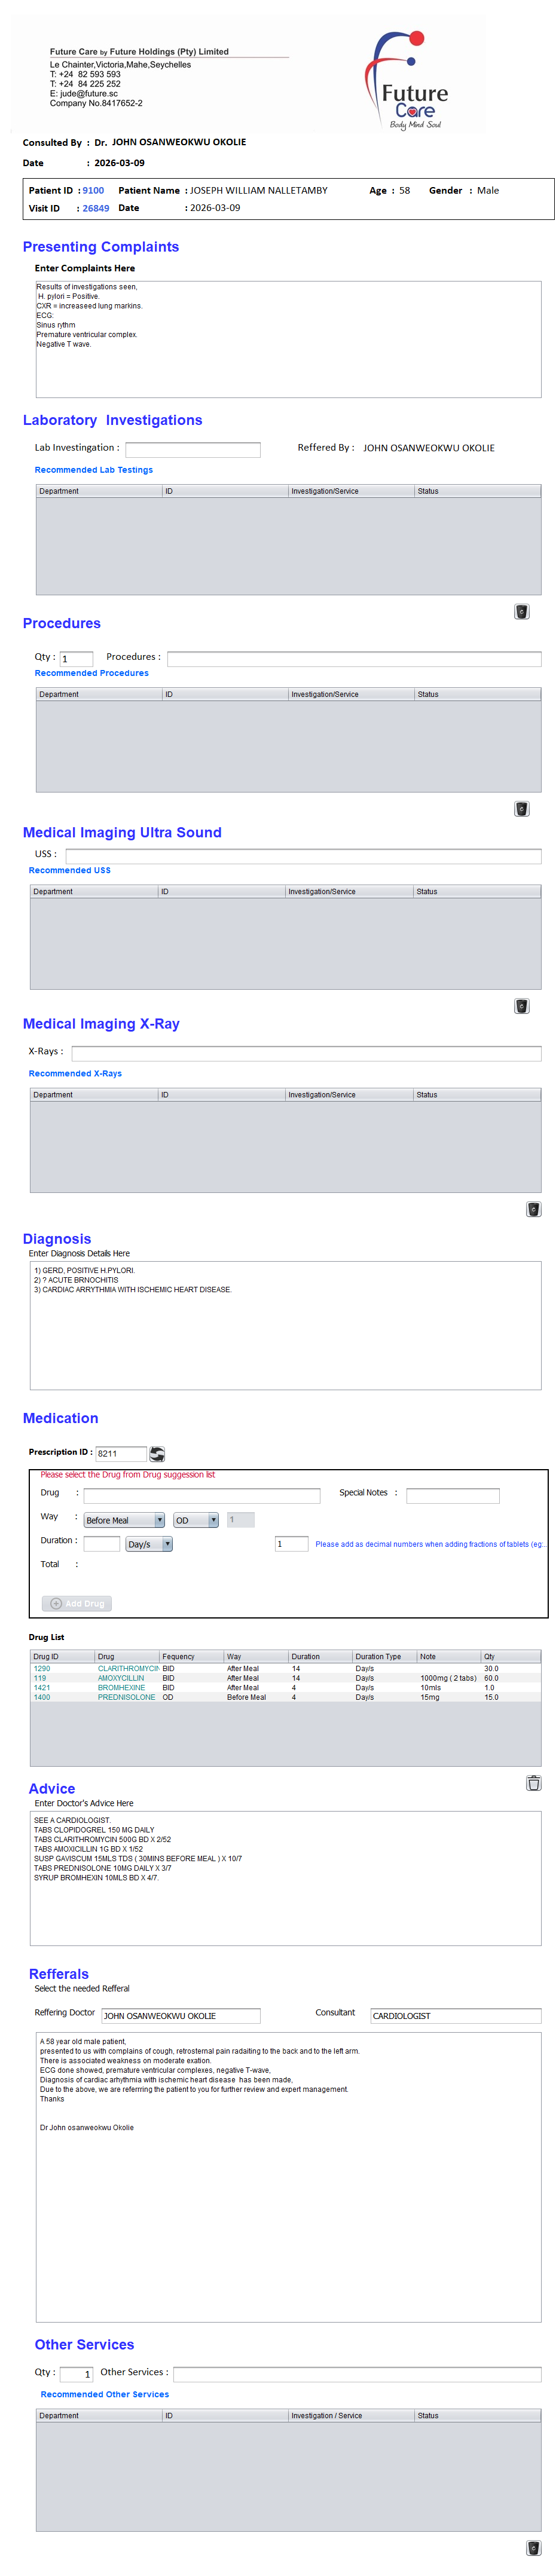This screenshot has width=556, height=2576.
Task: Click the Future Care logo
Action: [x=408, y=81]
